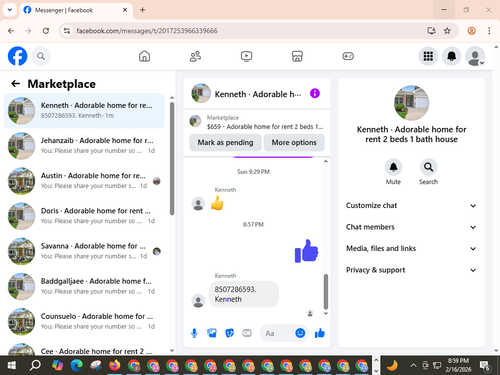Viewport: 500px width, 375px height.
Task: Bookmark this page with the star icon
Action: (x=447, y=31)
